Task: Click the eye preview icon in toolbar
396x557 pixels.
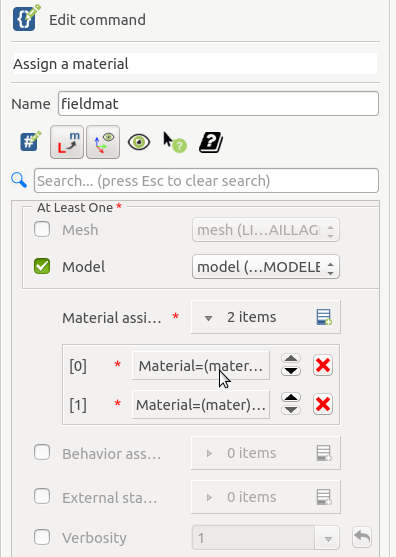Action: (139, 142)
